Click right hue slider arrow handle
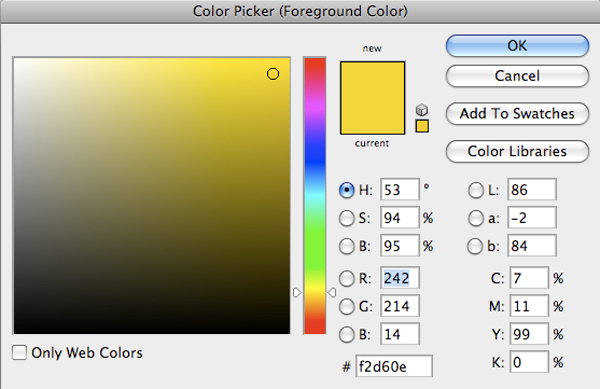 (332, 293)
